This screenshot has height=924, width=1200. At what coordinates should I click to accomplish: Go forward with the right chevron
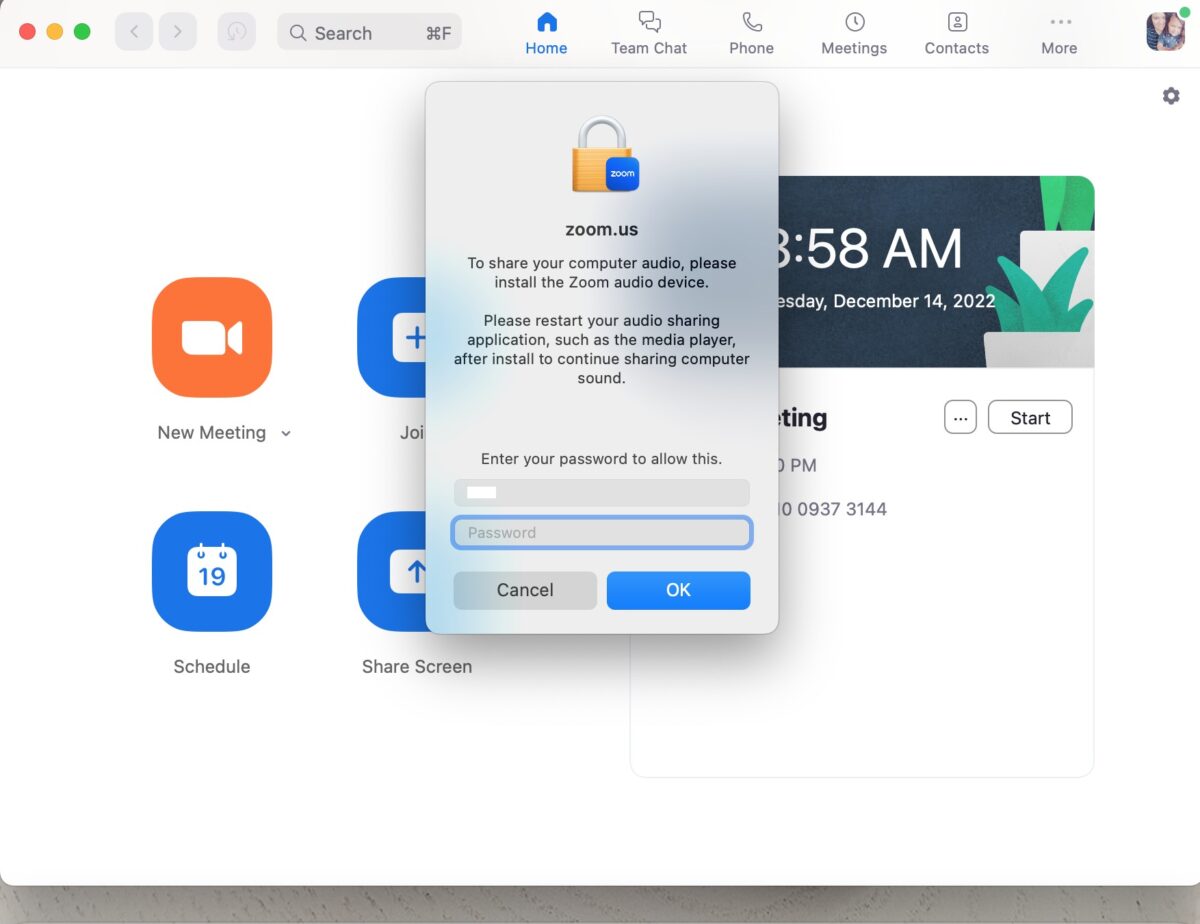[x=178, y=32]
